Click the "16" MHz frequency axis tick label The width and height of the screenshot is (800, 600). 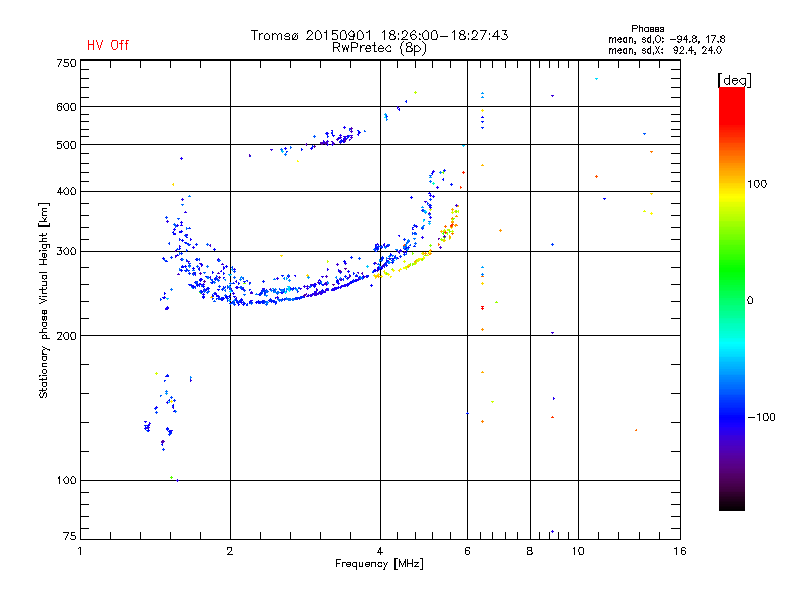coord(680,551)
